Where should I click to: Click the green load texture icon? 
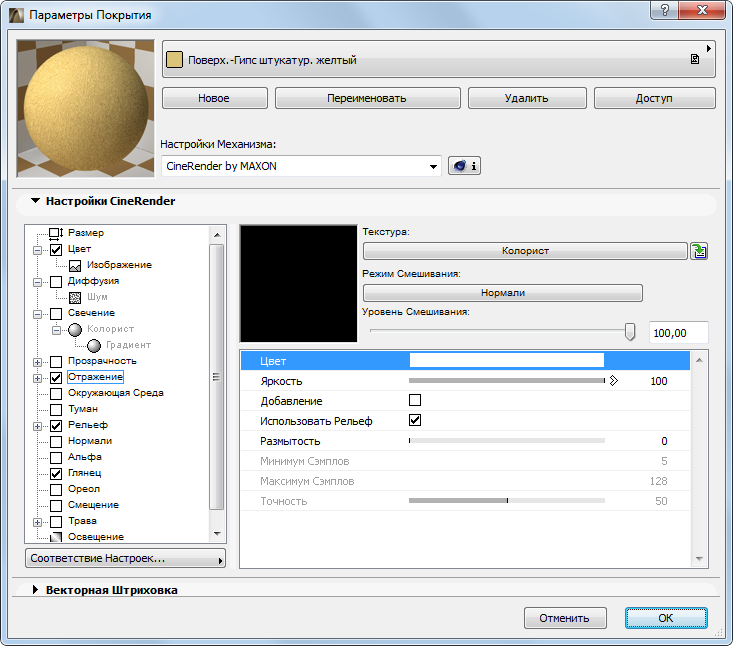pyautogui.click(x=699, y=251)
